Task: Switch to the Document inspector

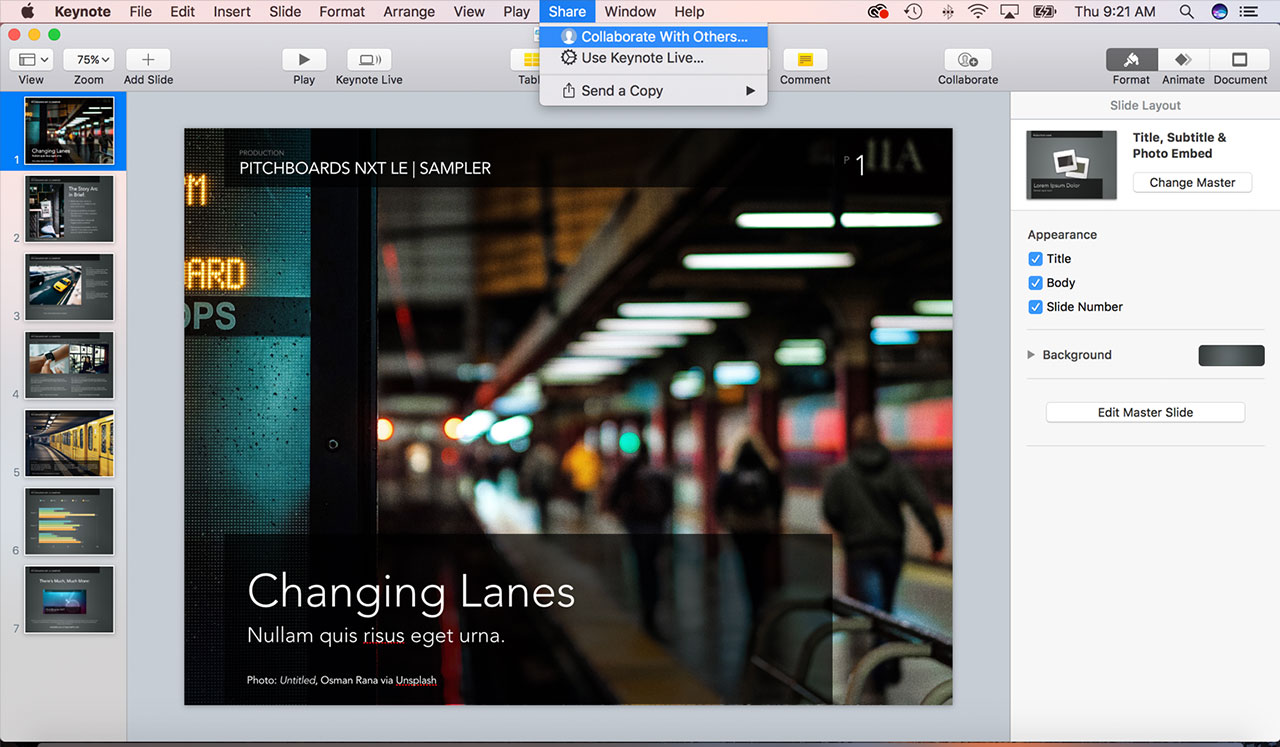Action: (x=1240, y=60)
